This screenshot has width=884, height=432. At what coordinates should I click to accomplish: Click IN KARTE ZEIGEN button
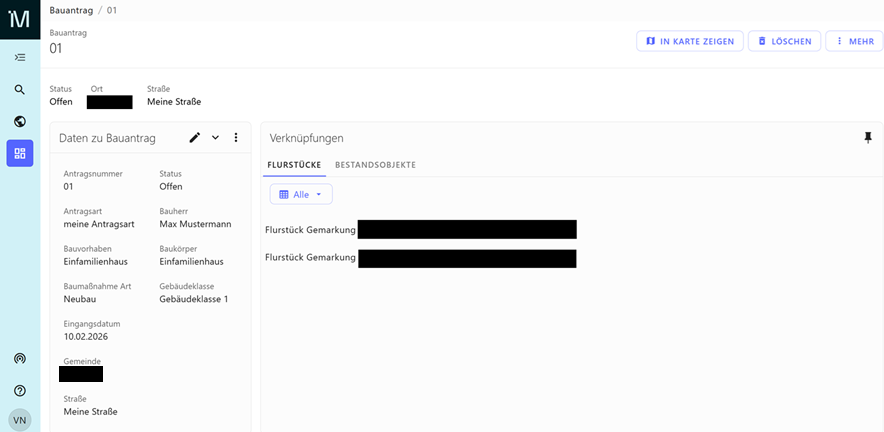point(690,41)
